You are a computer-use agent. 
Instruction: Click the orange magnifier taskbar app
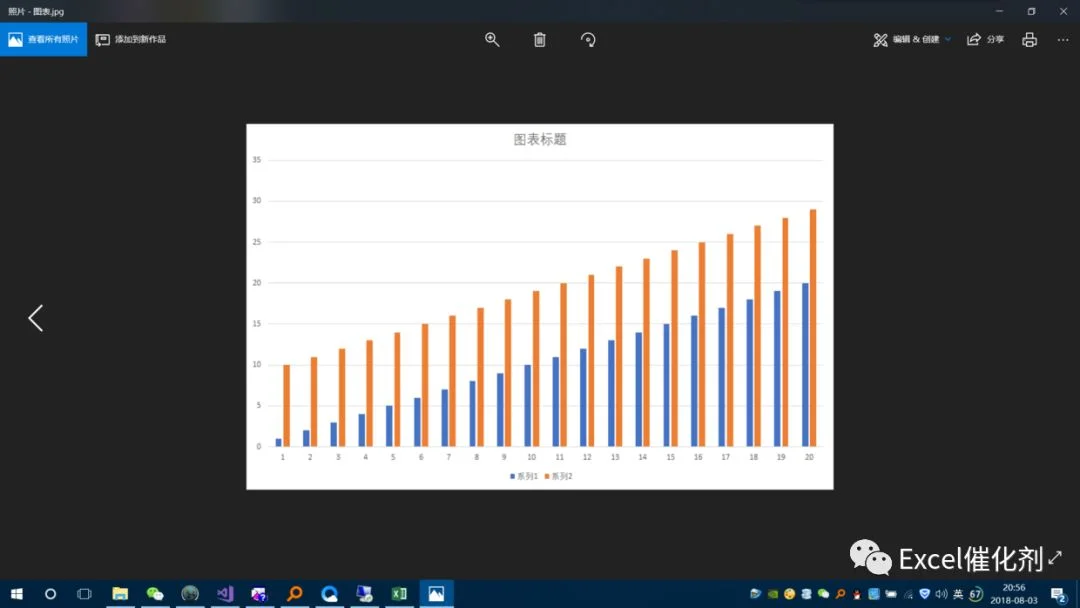tap(295, 594)
